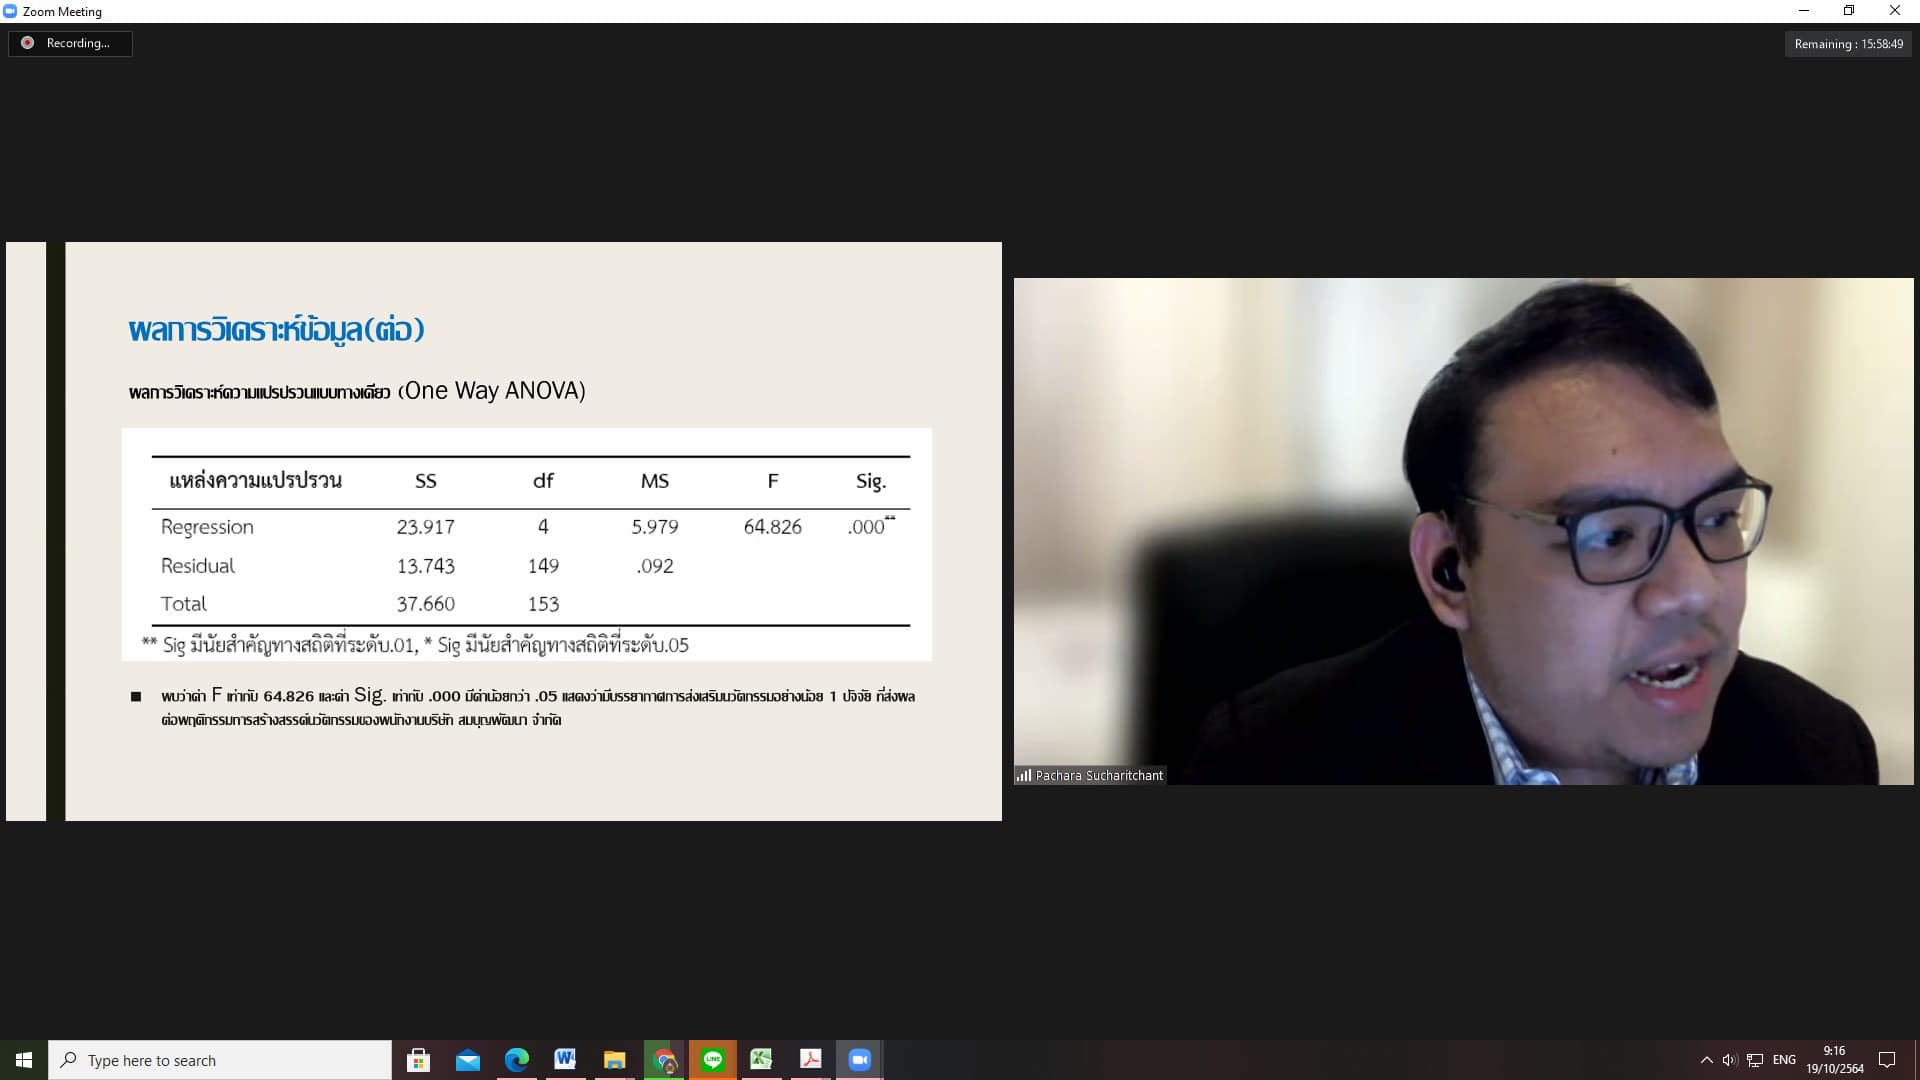Expand hidden system tray icons
The width and height of the screenshot is (1920, 1080).
(1706, 1060)
